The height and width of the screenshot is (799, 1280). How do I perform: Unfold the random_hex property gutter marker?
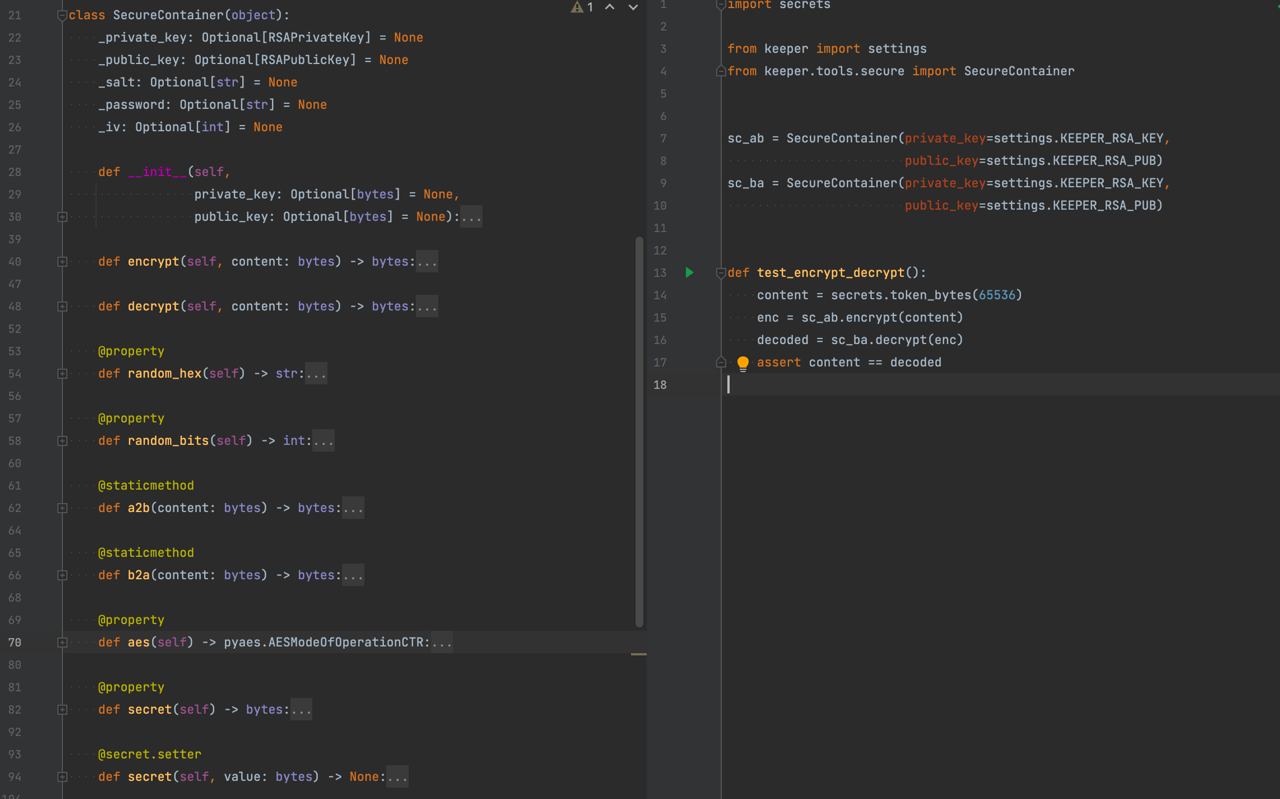pyautogui.click(x=62, y=374)
